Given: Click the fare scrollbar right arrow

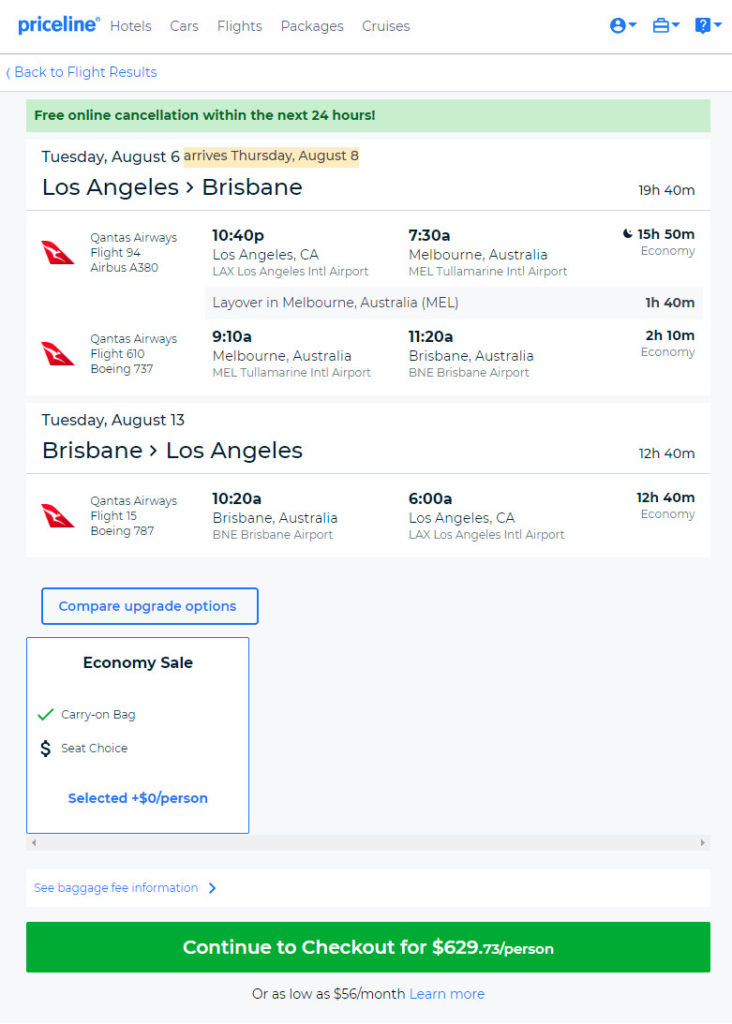Looking at the screenshot, I should (x=703, y=843).
